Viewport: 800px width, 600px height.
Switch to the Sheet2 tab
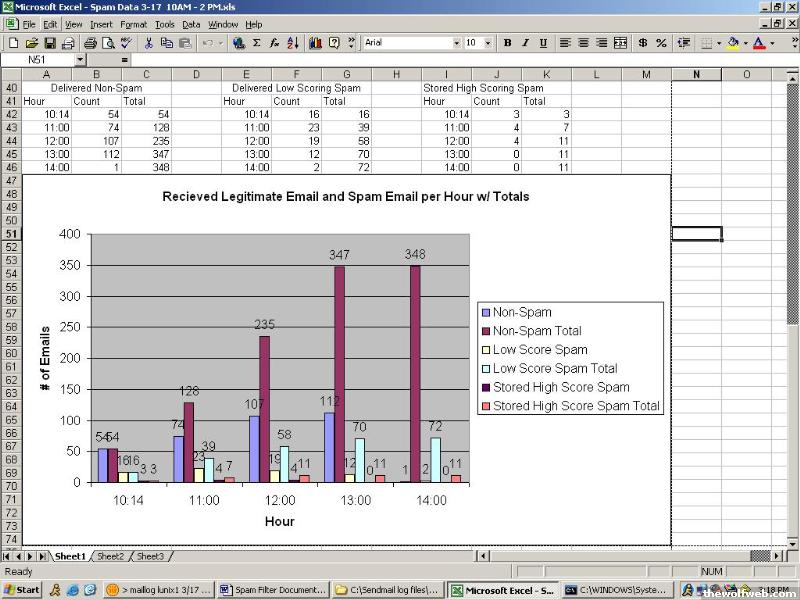tap(110, 556)
